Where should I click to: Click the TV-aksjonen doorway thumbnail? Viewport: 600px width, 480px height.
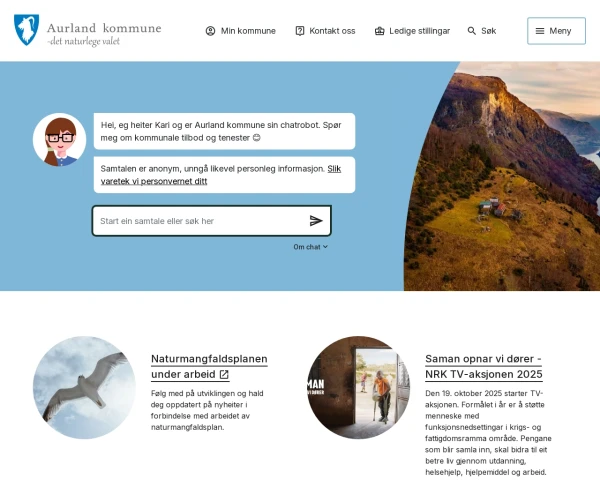point(359,387)
